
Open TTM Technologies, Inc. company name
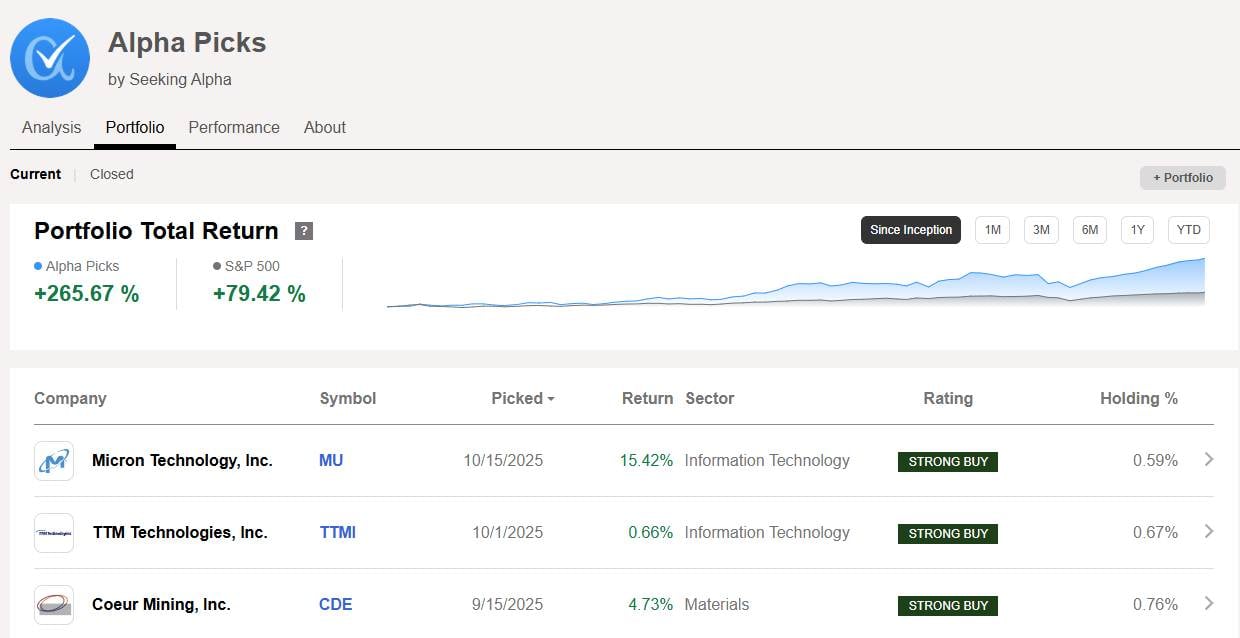pos(180,533)
